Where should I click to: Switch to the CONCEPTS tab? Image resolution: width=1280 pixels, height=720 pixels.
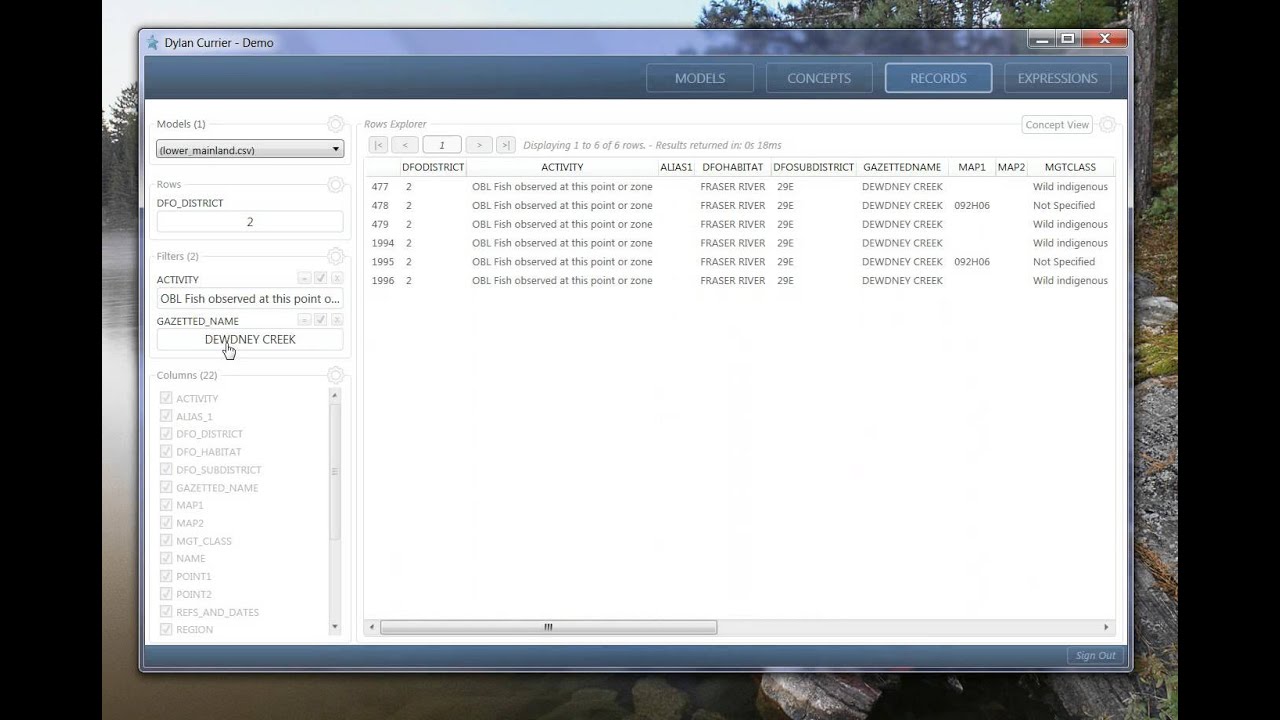pyautogui.click(x=819, y=78)
